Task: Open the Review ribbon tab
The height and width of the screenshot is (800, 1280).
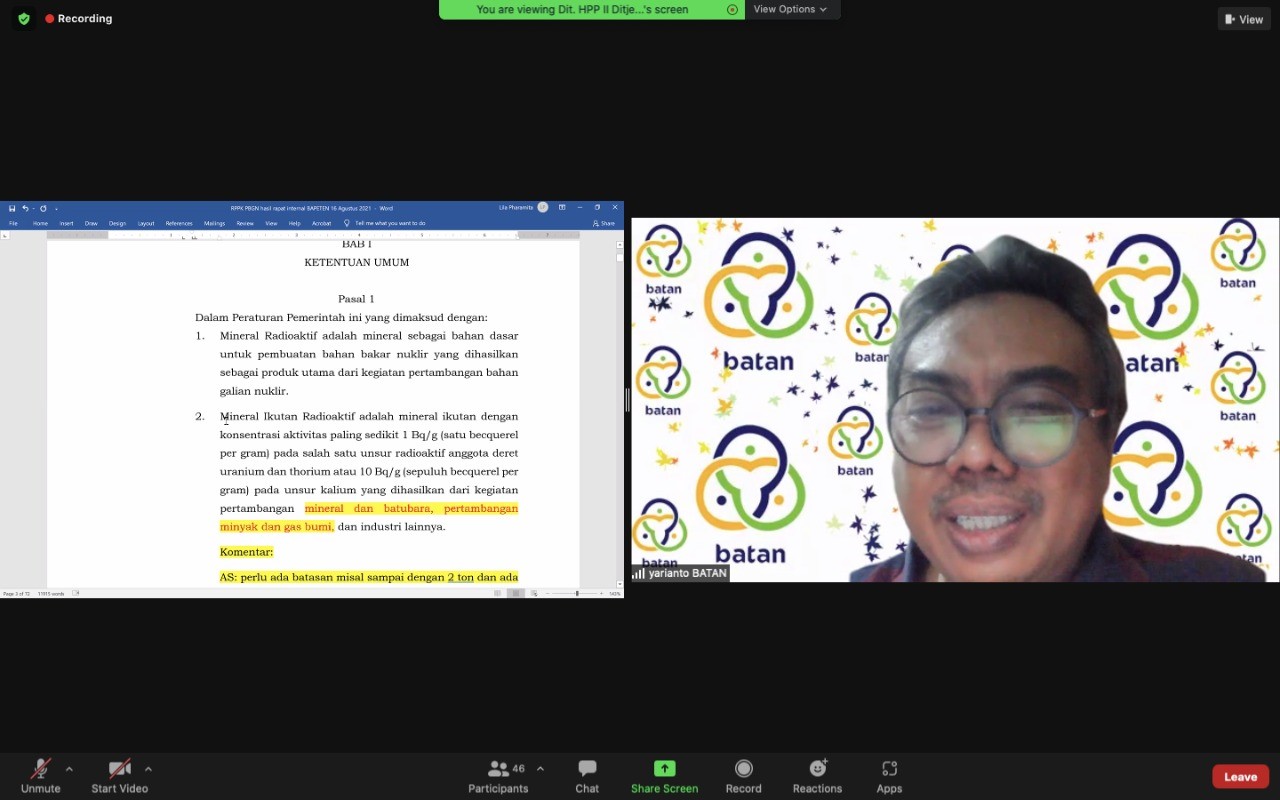Action: pos(245,223)
